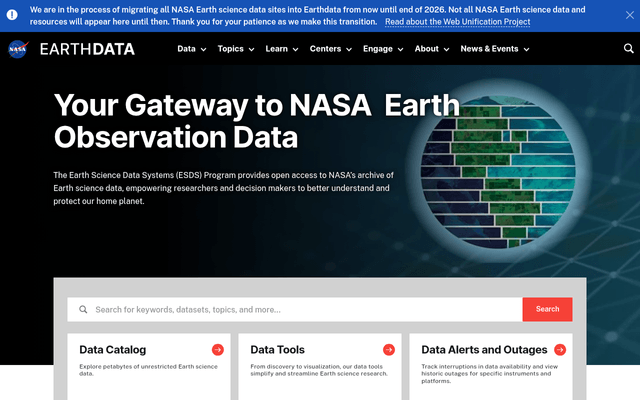Click Data Alerts and Outages arrow icon
Screen dimensions: 640x400
tap(560, 350)
